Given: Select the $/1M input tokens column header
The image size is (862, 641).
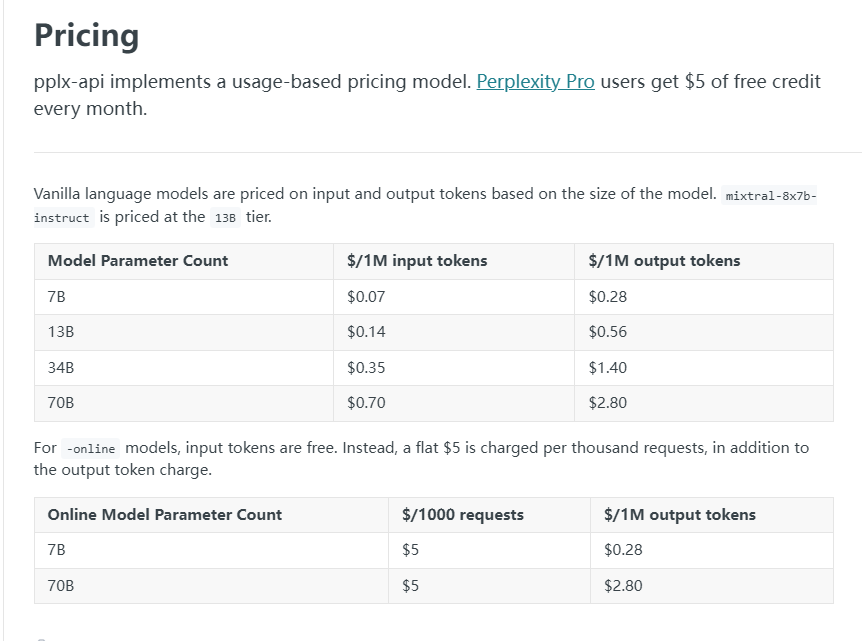Looking at the screenshot, I should (x=417, y=261).
